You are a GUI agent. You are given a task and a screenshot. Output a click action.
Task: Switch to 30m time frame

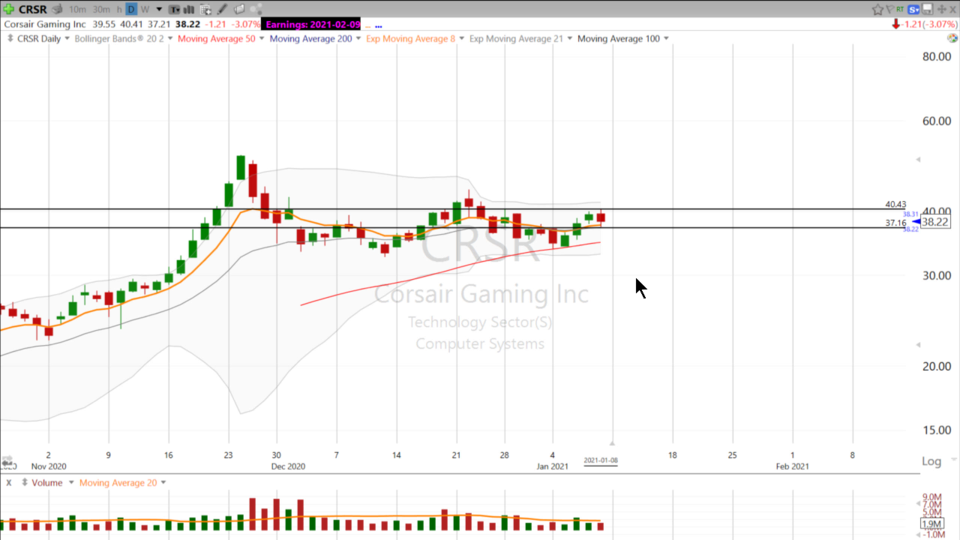tap(101, 9)
